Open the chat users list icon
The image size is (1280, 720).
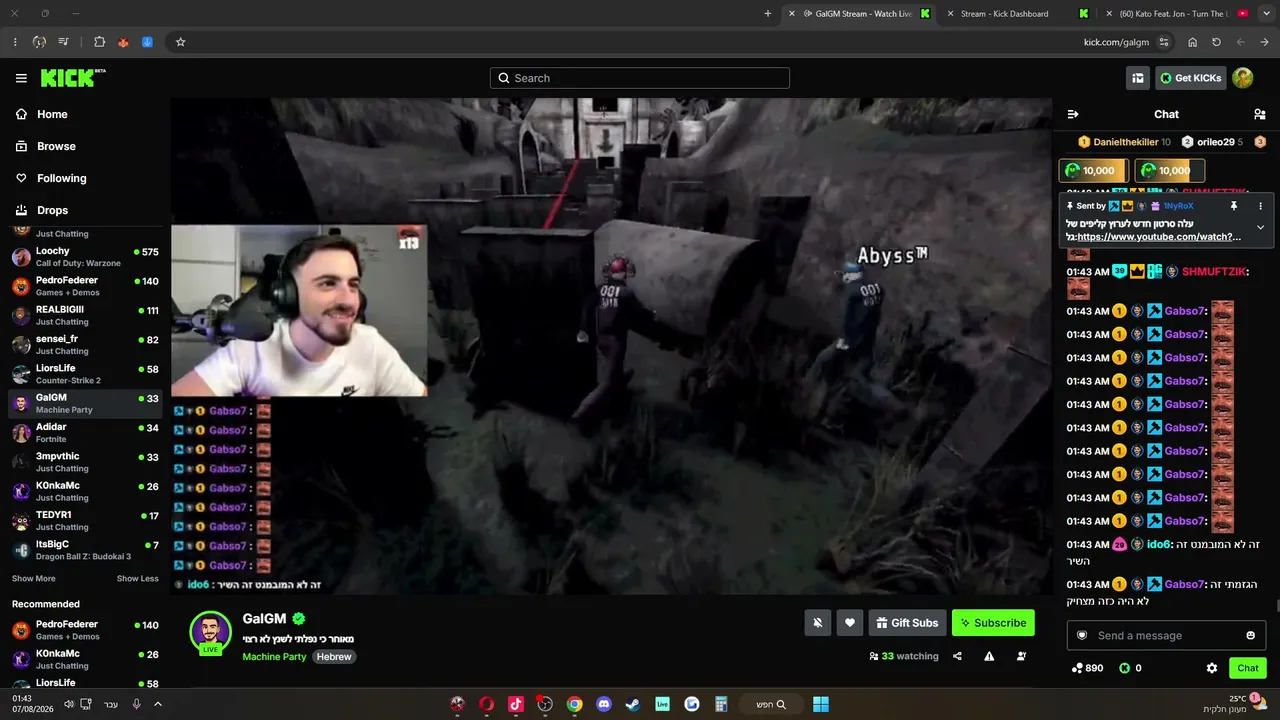click(x=1260, y=114)
